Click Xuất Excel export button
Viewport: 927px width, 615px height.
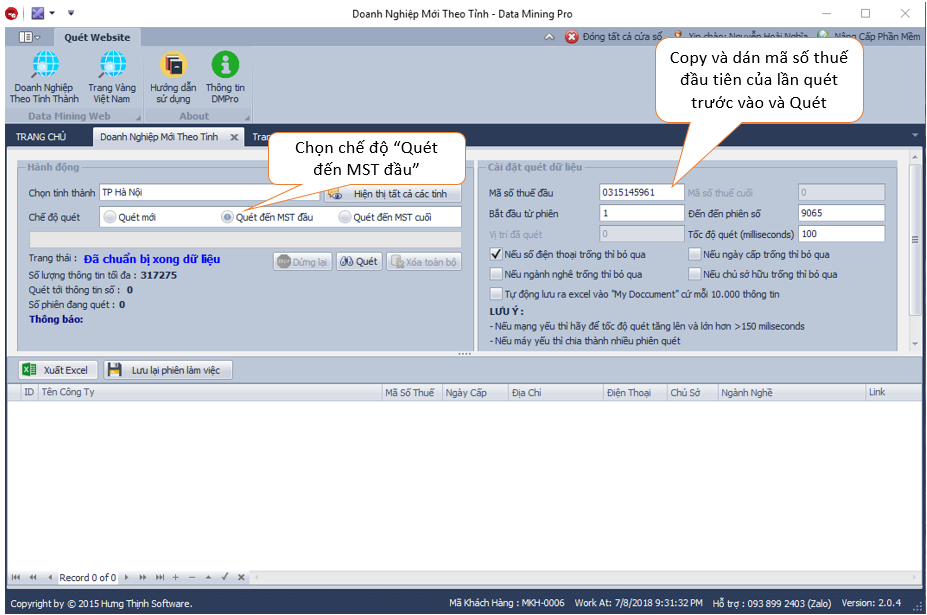tap(55, 370)
